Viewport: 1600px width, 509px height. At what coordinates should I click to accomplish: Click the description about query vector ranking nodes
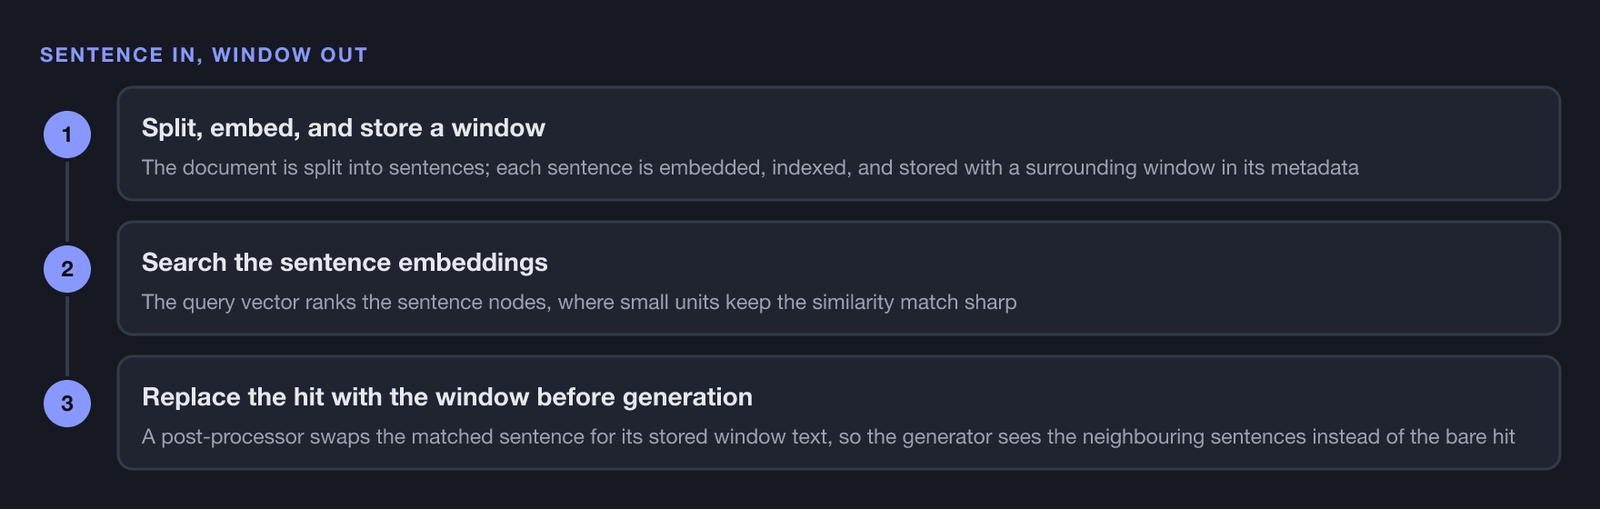pyautogui.click(x=579, y=302)
